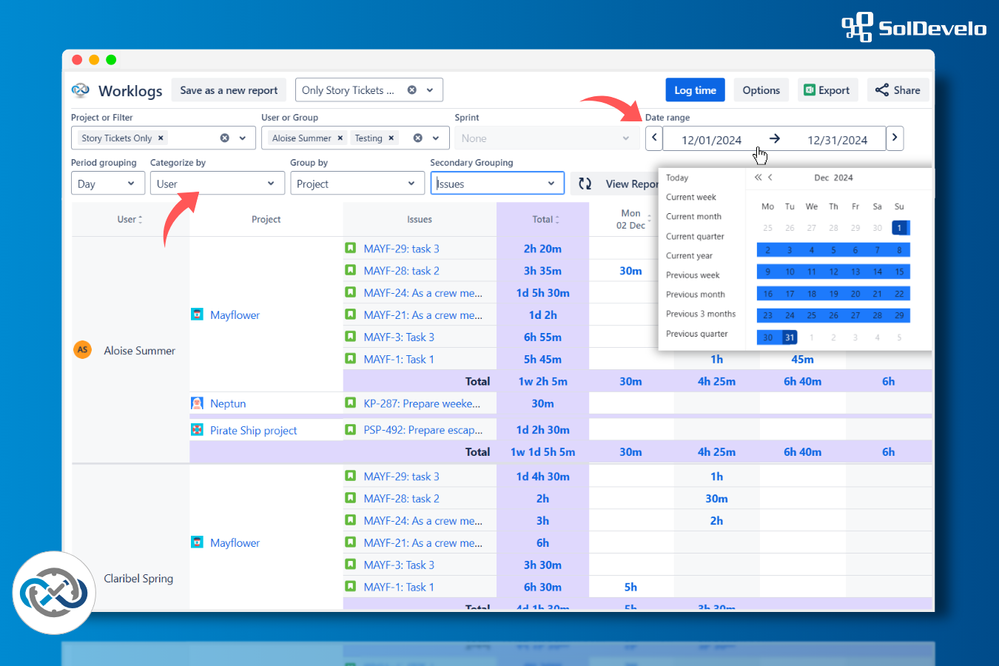Sort by the User column header
The width and height of the screenshot is (999, 666).
pos(129,219)
